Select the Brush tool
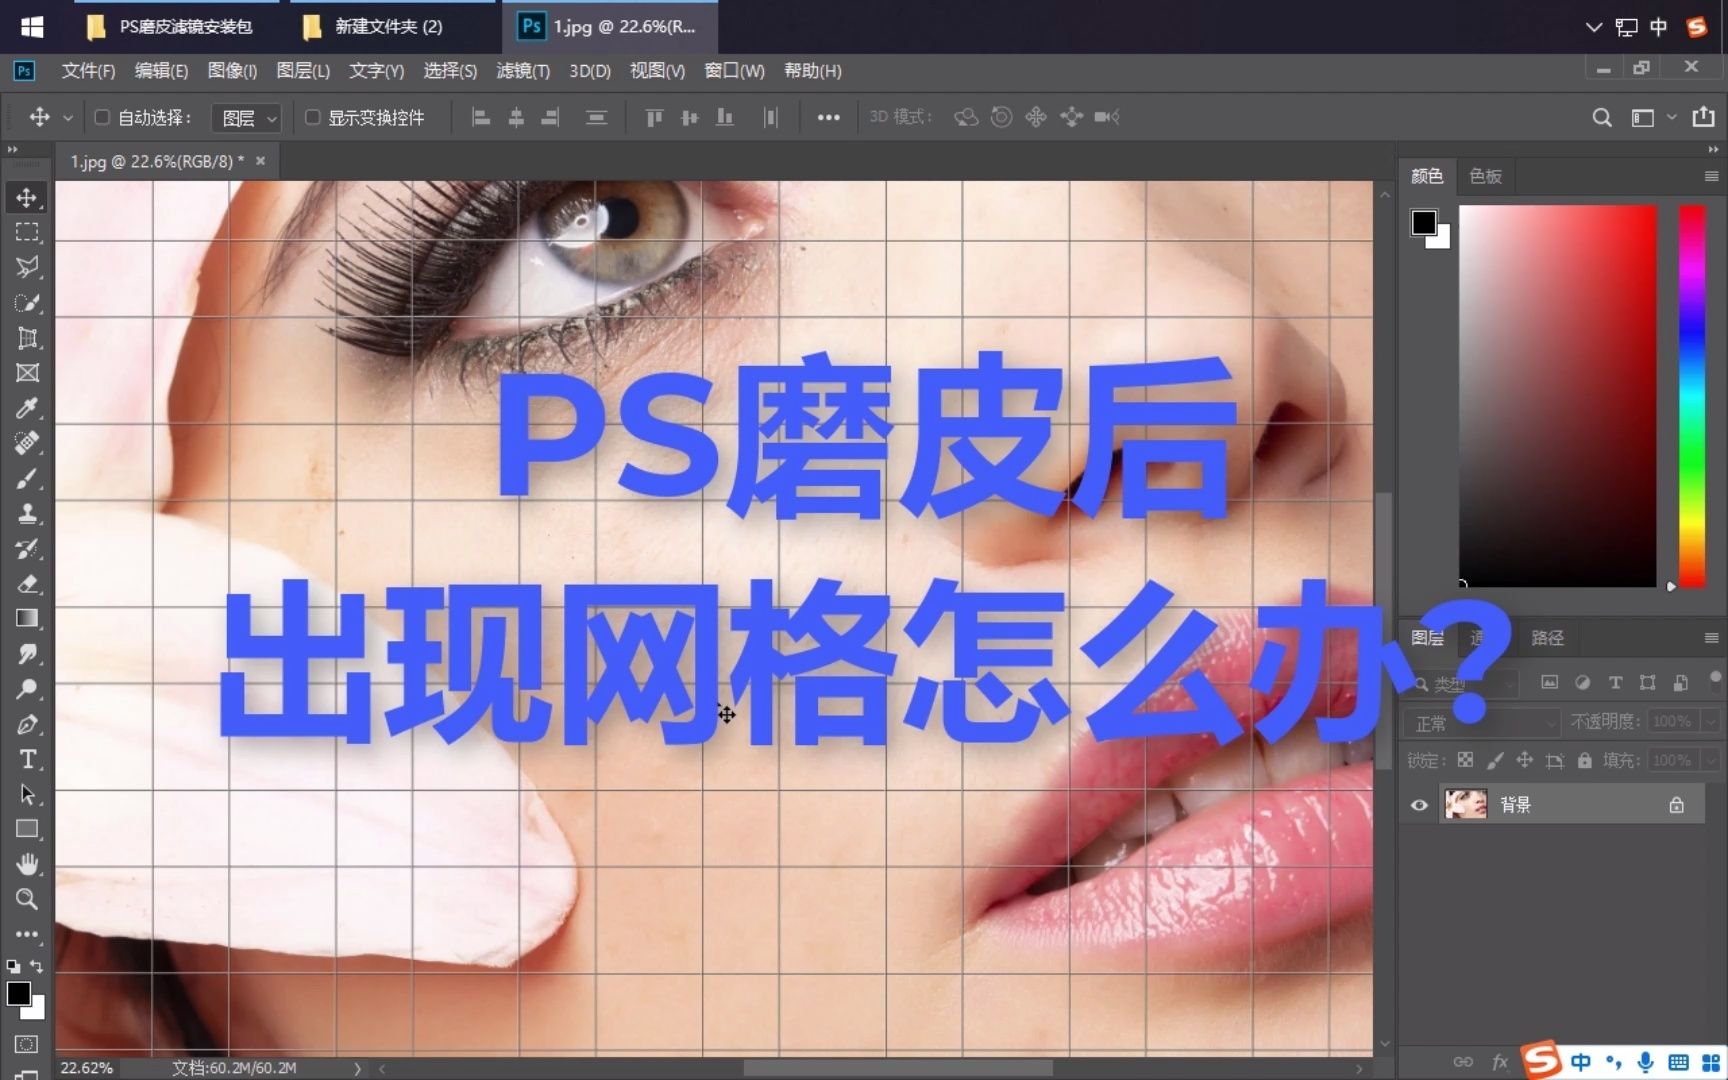 coord(25,479)
